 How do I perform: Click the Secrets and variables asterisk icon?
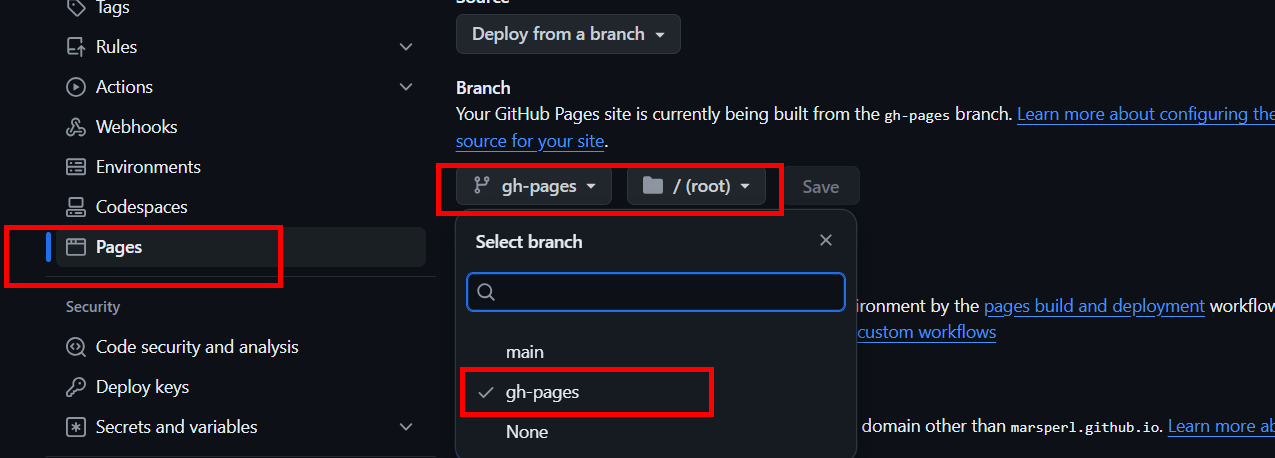click(x=75, y=427)
